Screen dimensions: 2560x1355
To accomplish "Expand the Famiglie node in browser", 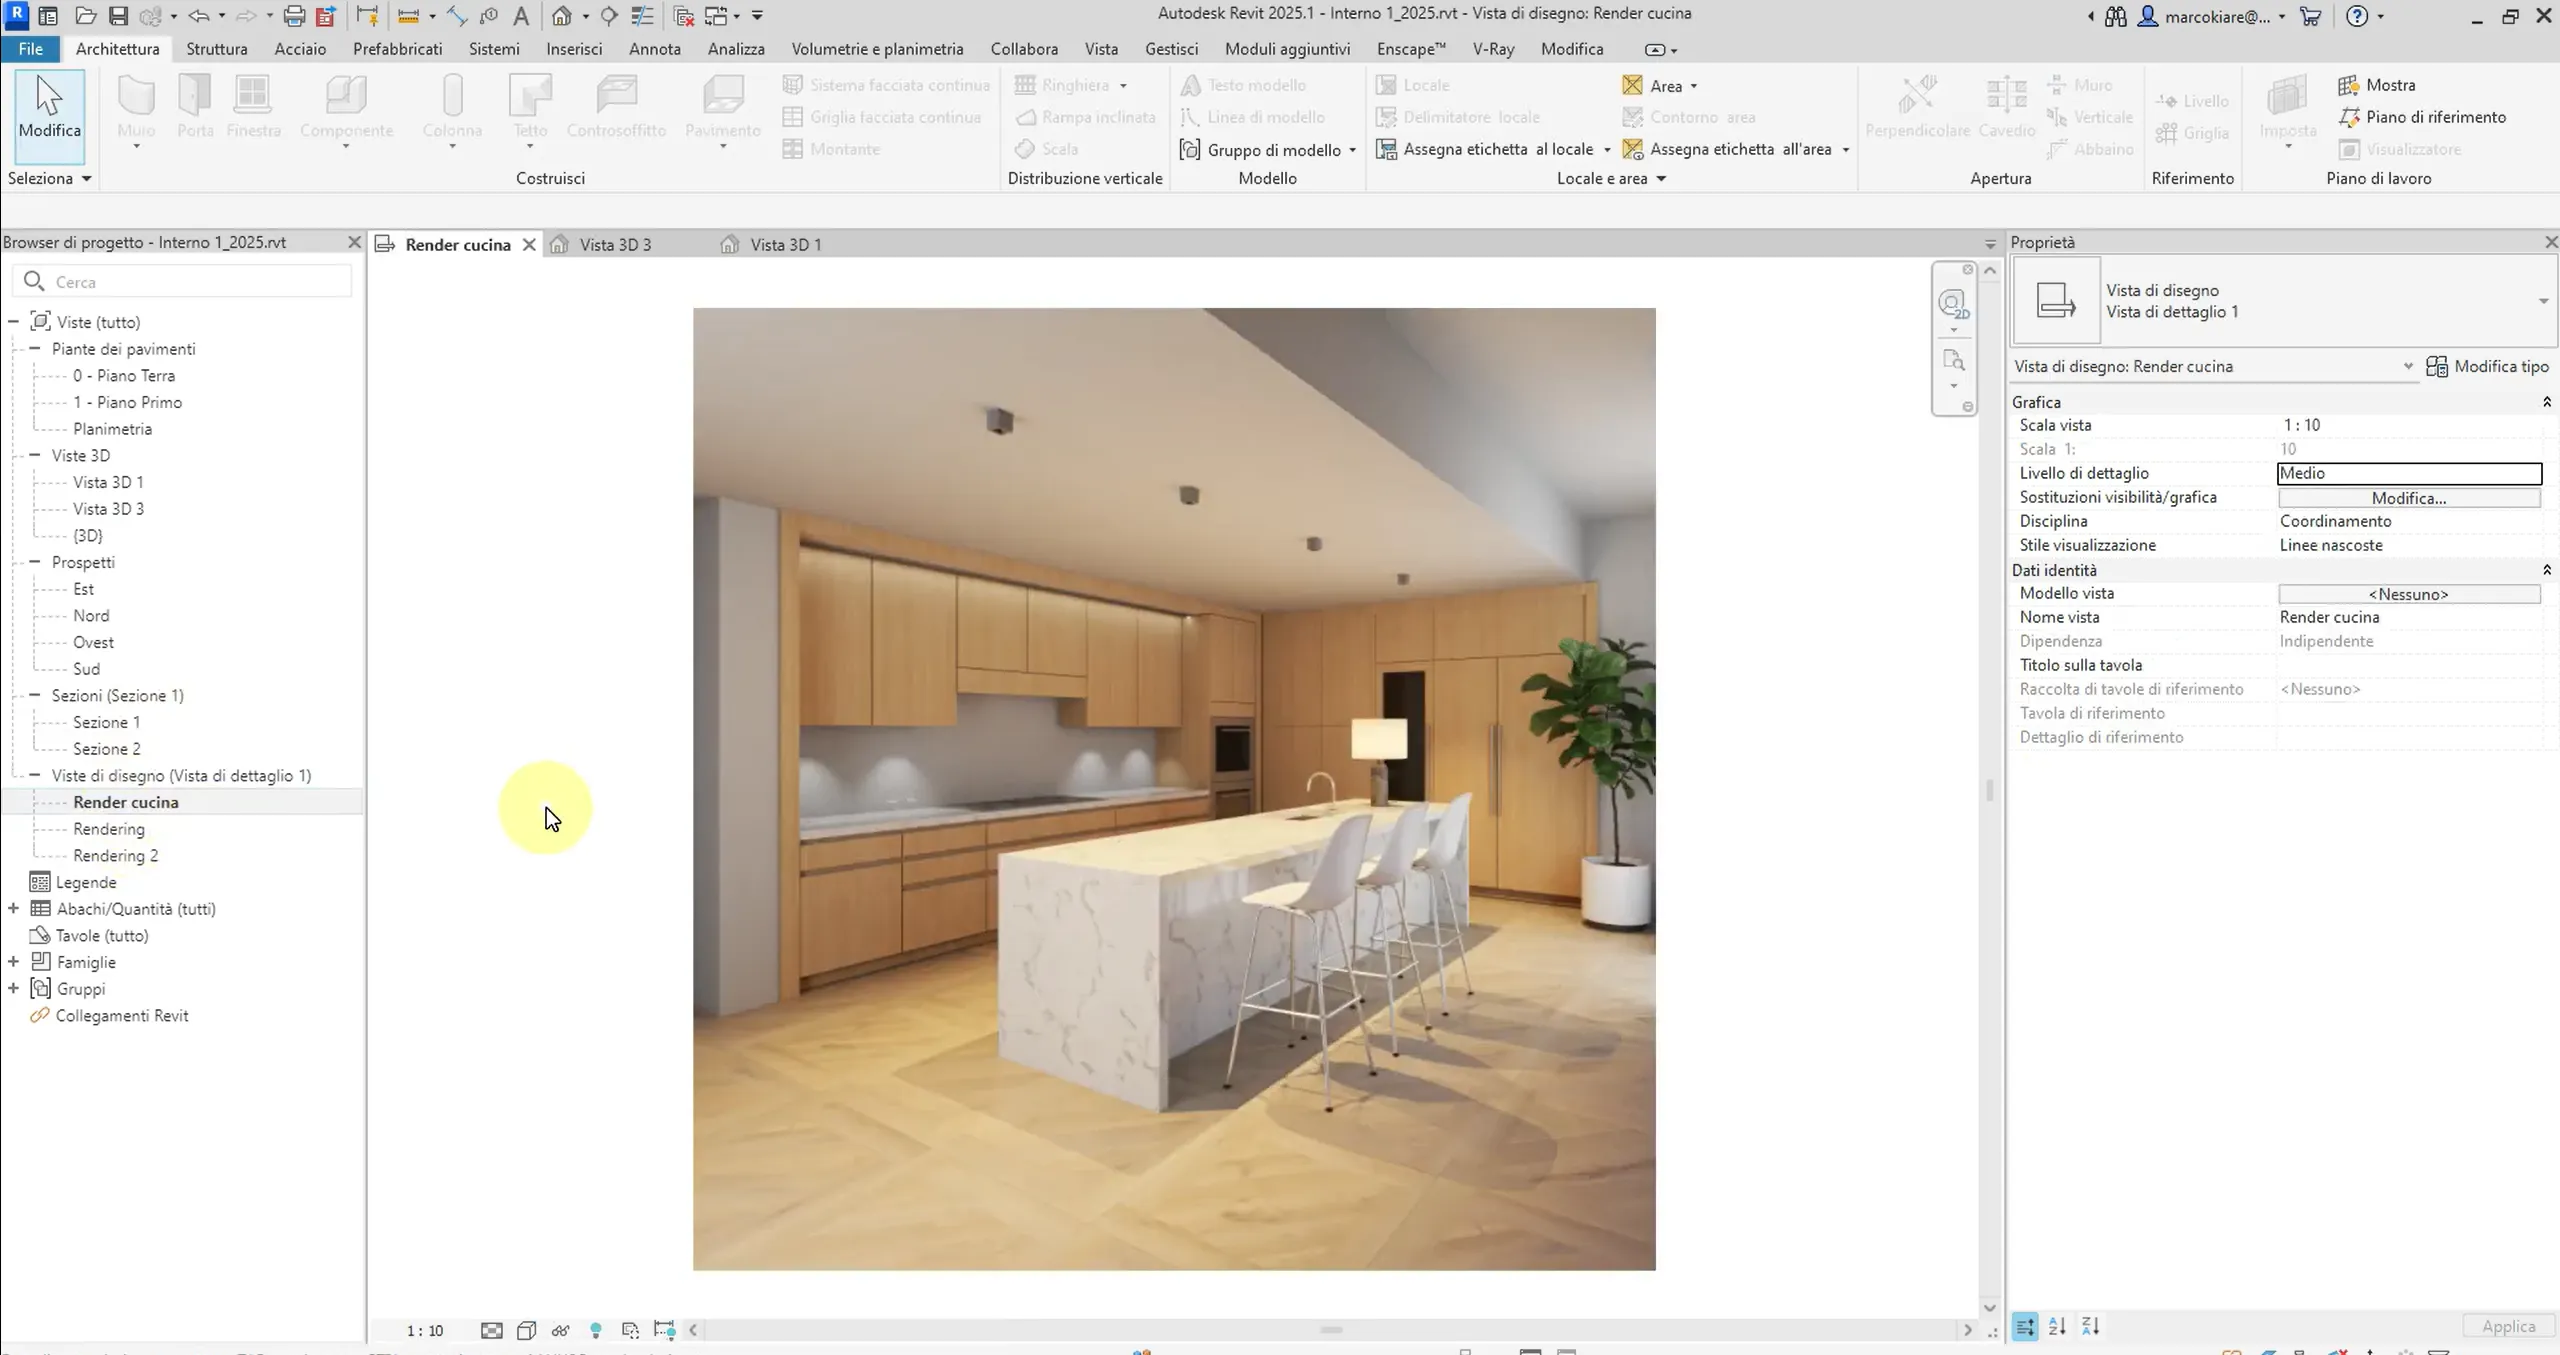I will (14, 962).
